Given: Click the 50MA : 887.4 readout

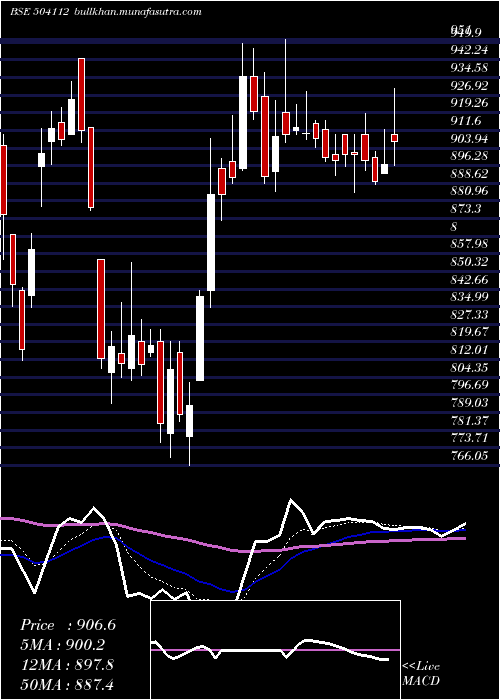Looking at the screenshot, I should pyautogui.click(x=67, y=684).
